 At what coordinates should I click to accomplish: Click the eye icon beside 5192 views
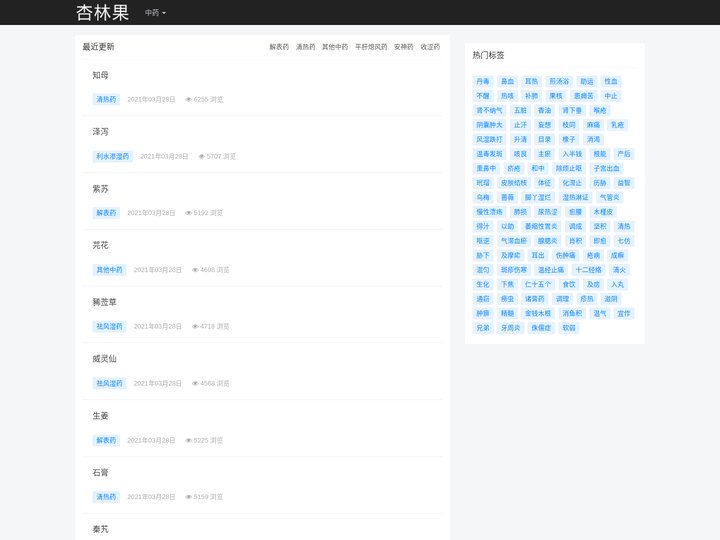(188, 213)
